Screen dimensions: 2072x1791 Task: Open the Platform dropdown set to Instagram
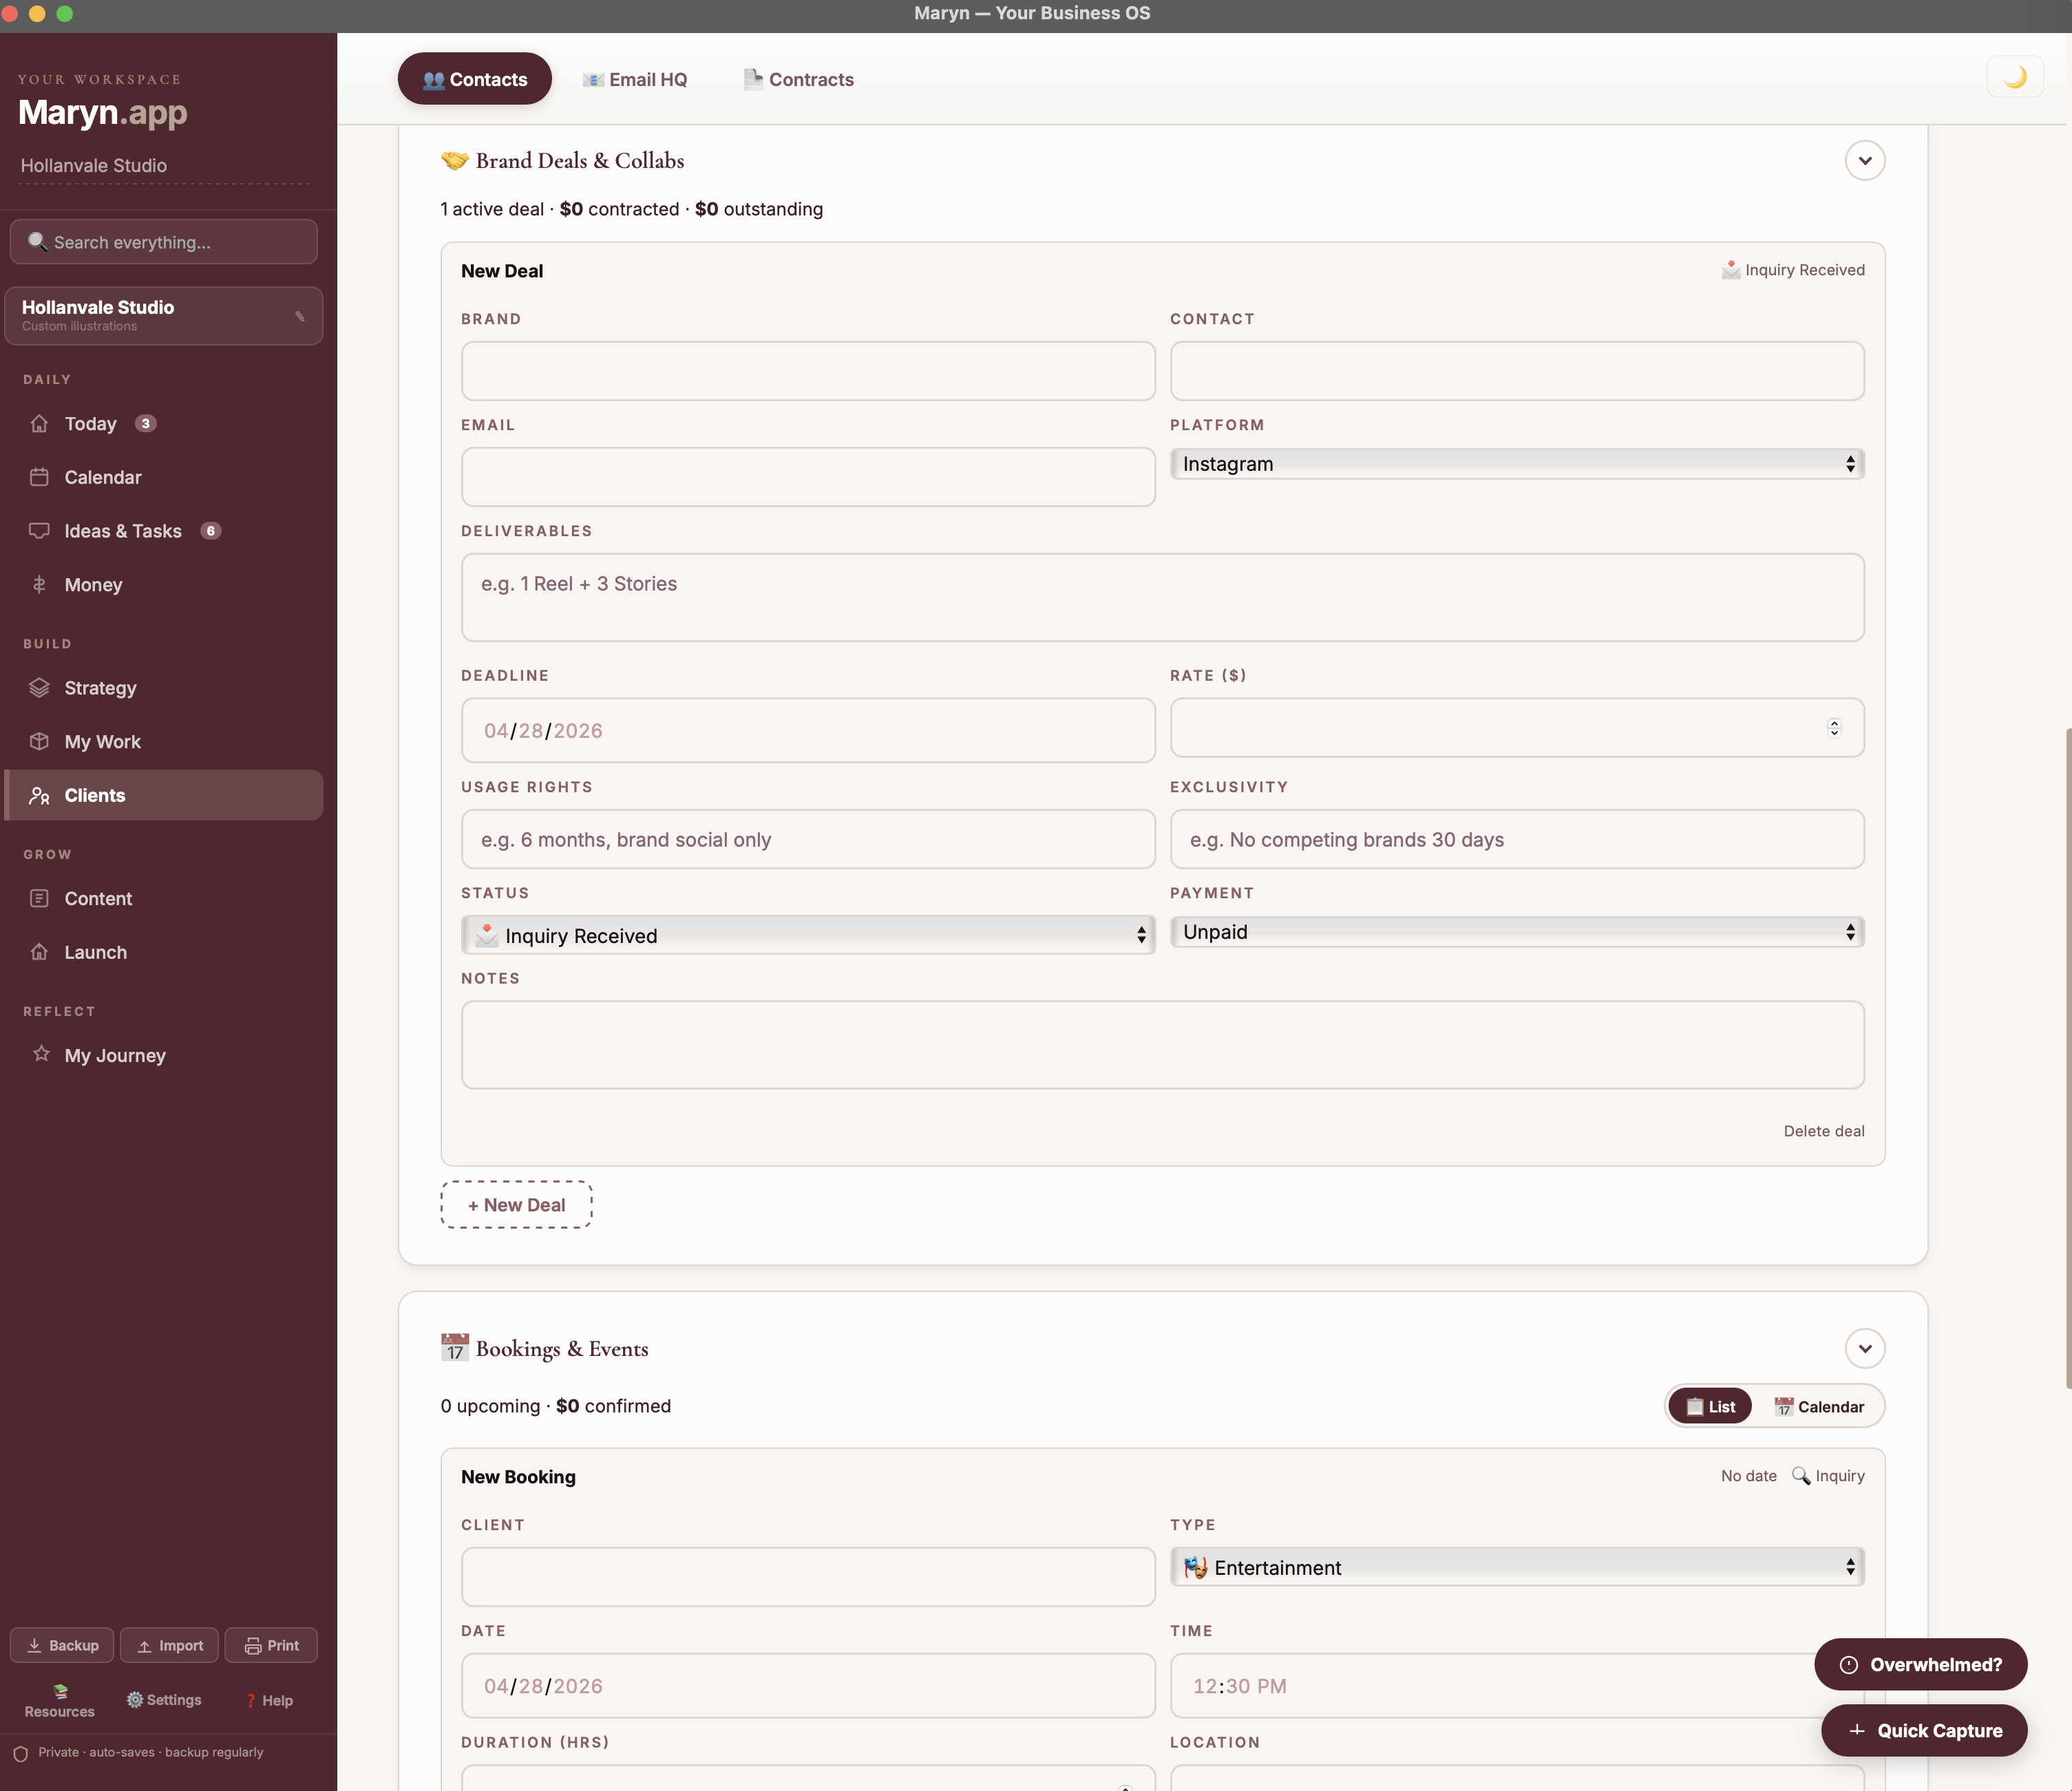coord(1516,463)
